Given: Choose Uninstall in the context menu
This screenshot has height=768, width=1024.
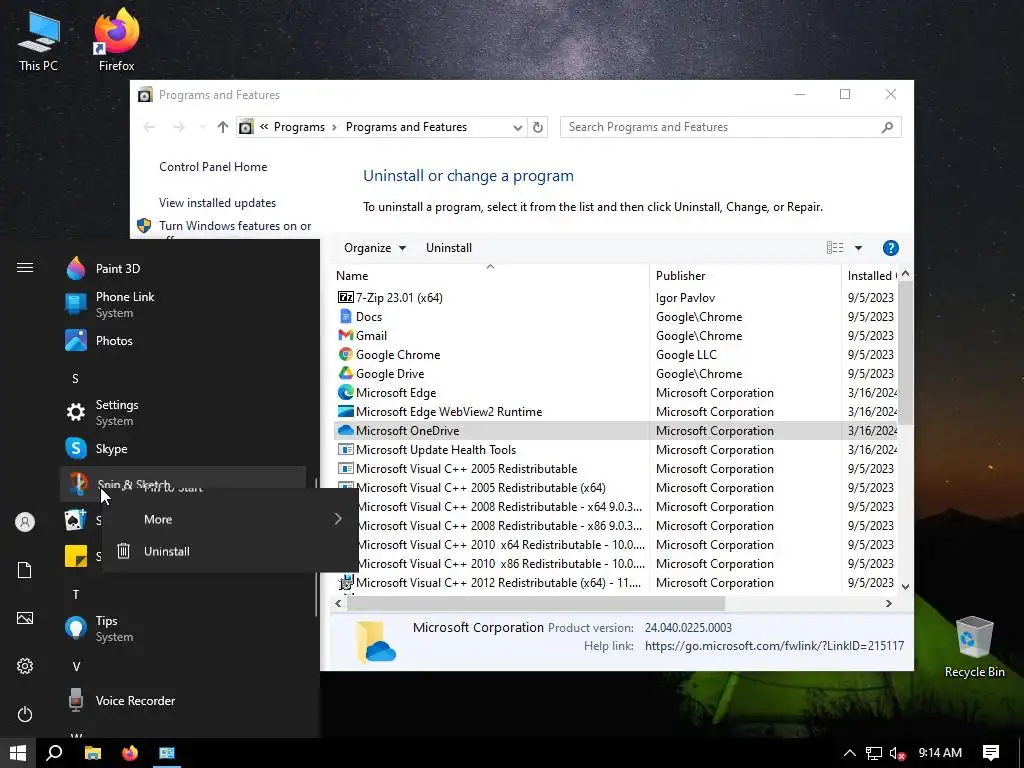Looking at the screenshot, I should tap(230, 551).
